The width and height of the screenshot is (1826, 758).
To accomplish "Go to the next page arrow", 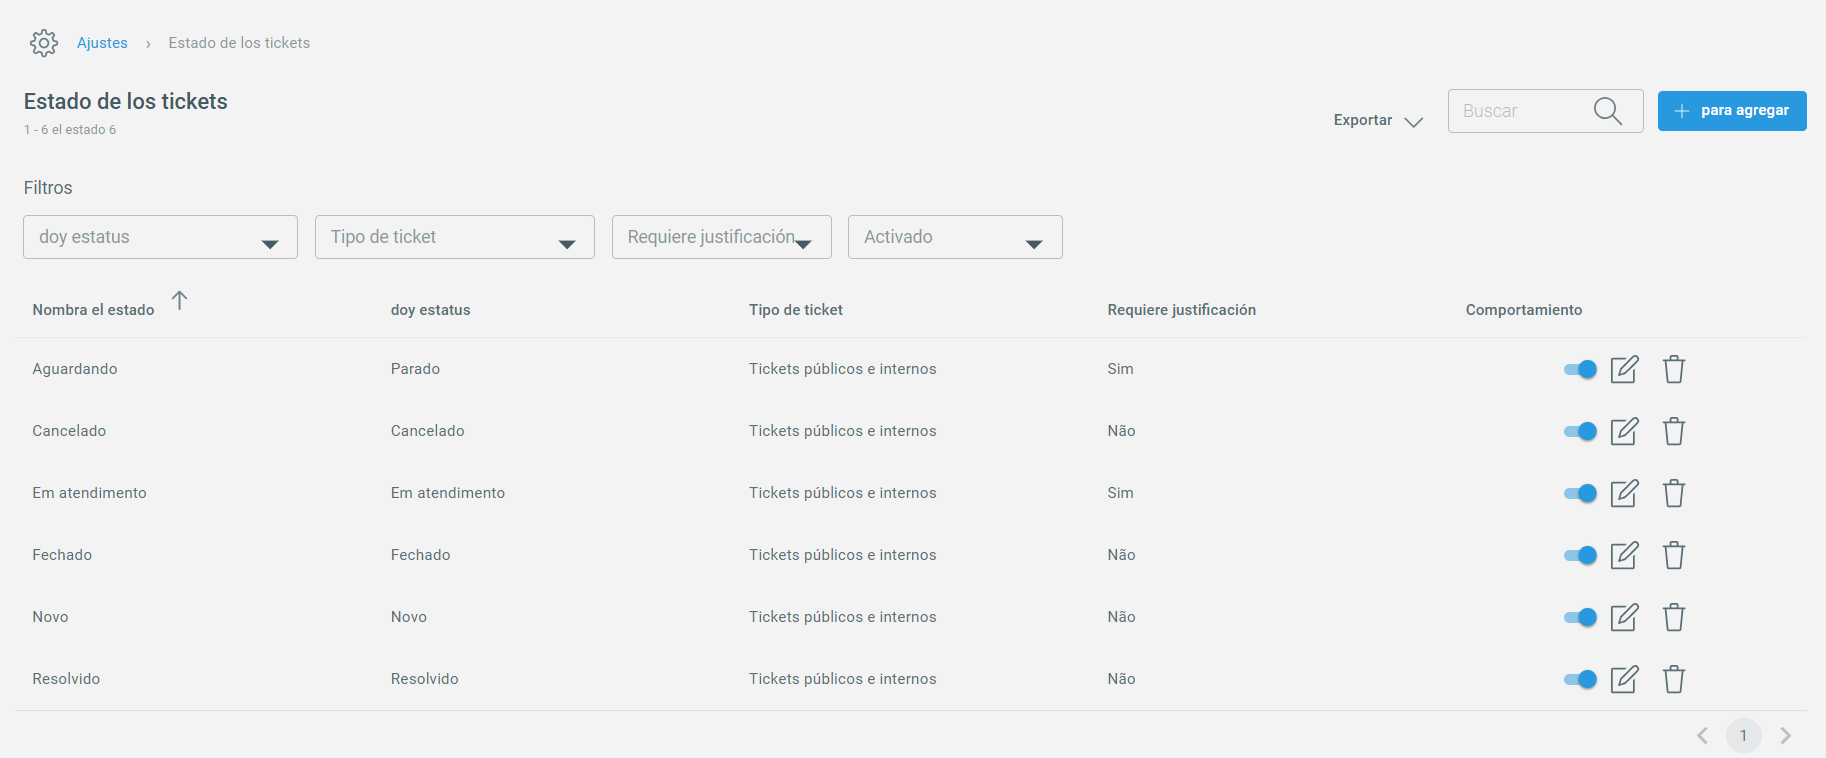I will [x=1785, y=736].
